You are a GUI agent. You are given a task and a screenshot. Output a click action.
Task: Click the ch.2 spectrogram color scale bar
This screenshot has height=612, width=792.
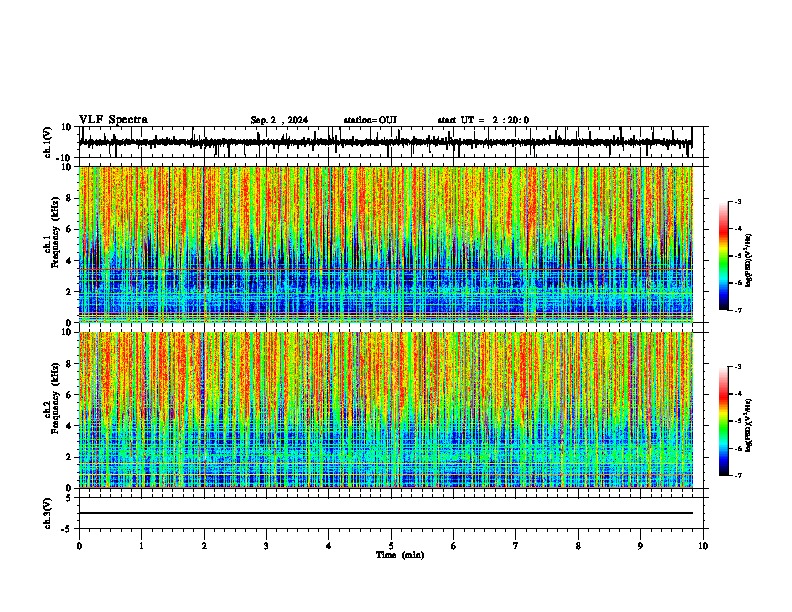point(723,421)
